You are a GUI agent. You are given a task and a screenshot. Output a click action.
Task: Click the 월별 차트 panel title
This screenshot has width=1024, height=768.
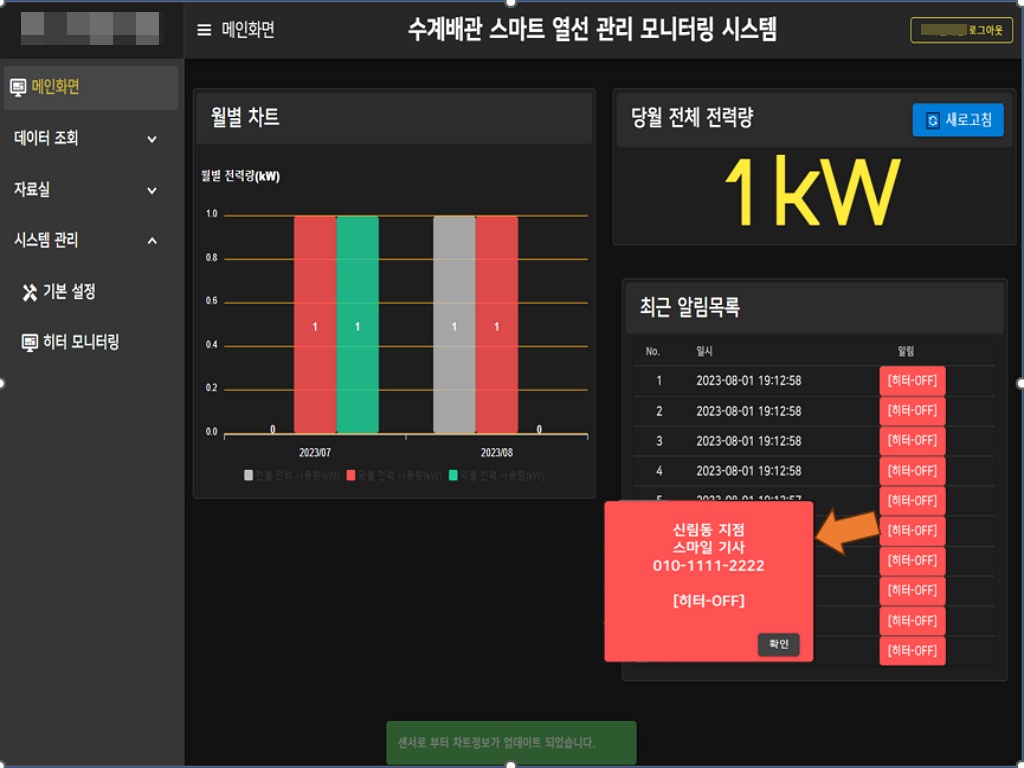(245, 117)
